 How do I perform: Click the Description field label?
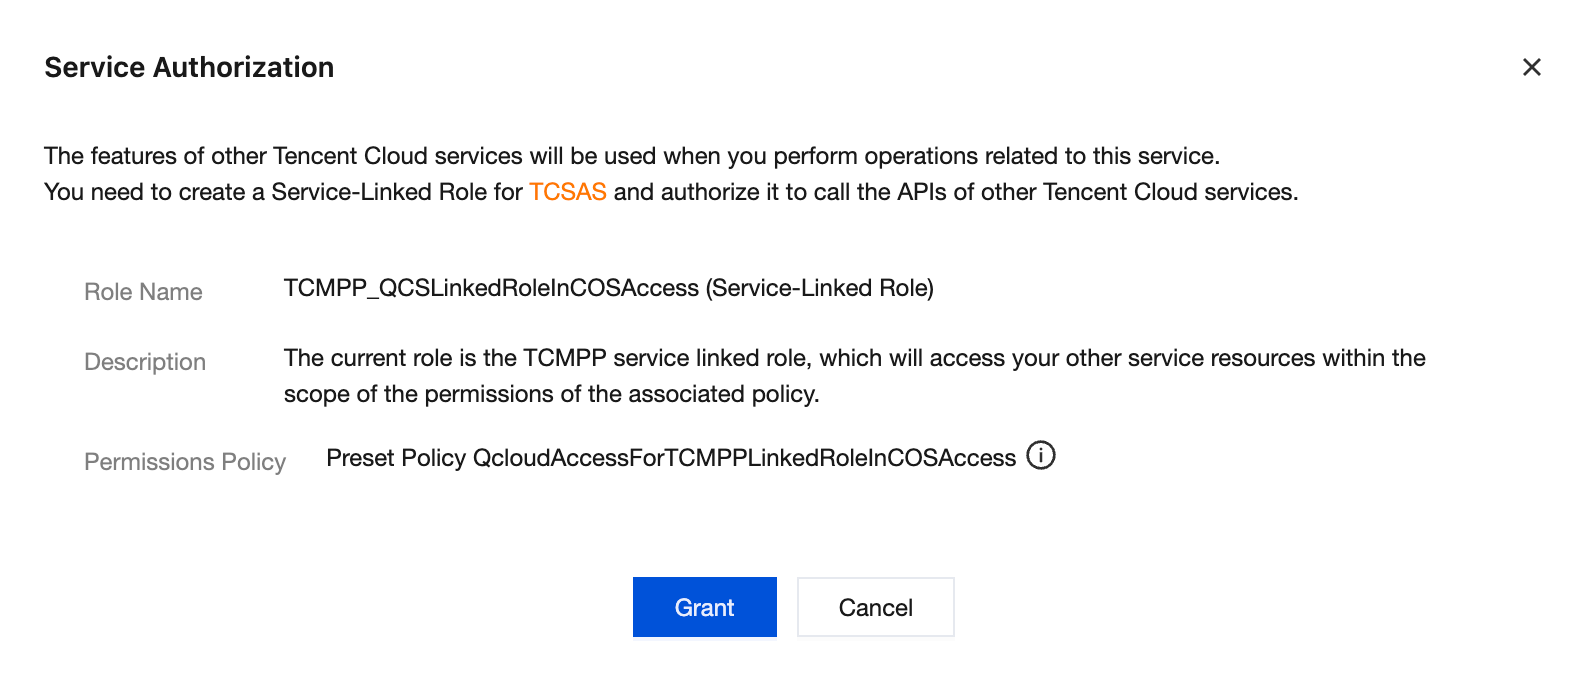(145, 362)
